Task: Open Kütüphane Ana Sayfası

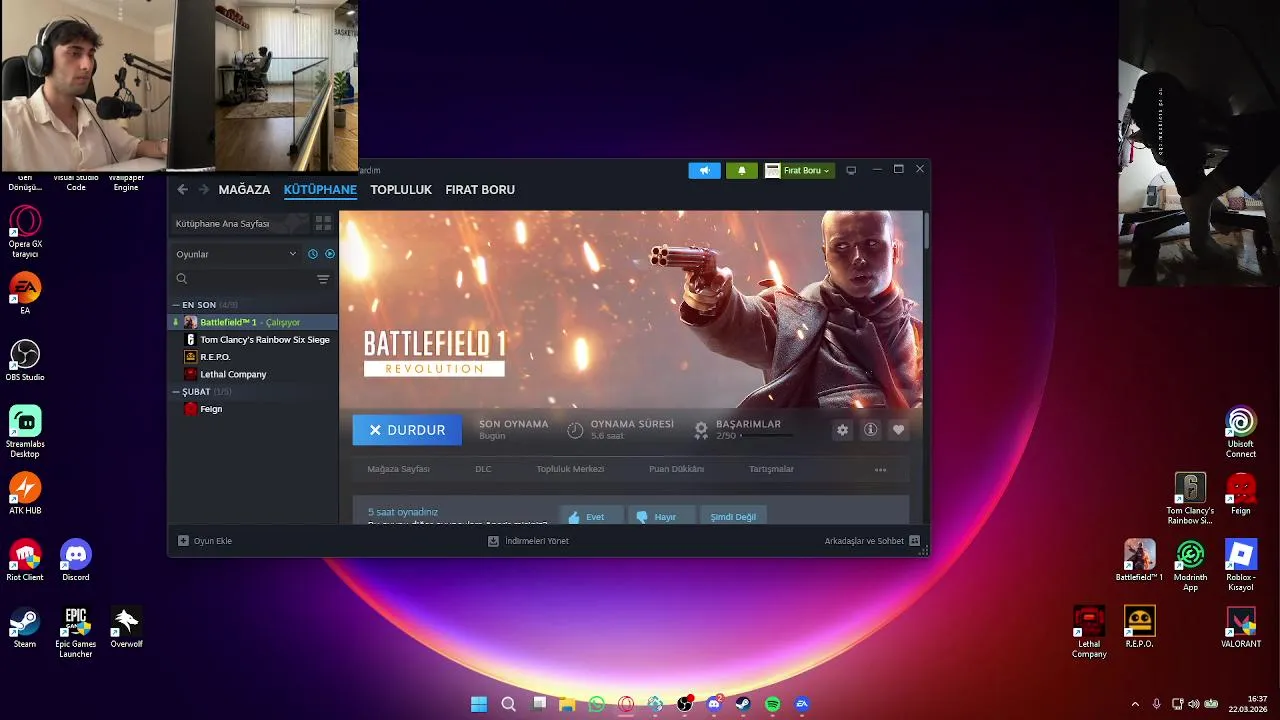Action: 239,224
